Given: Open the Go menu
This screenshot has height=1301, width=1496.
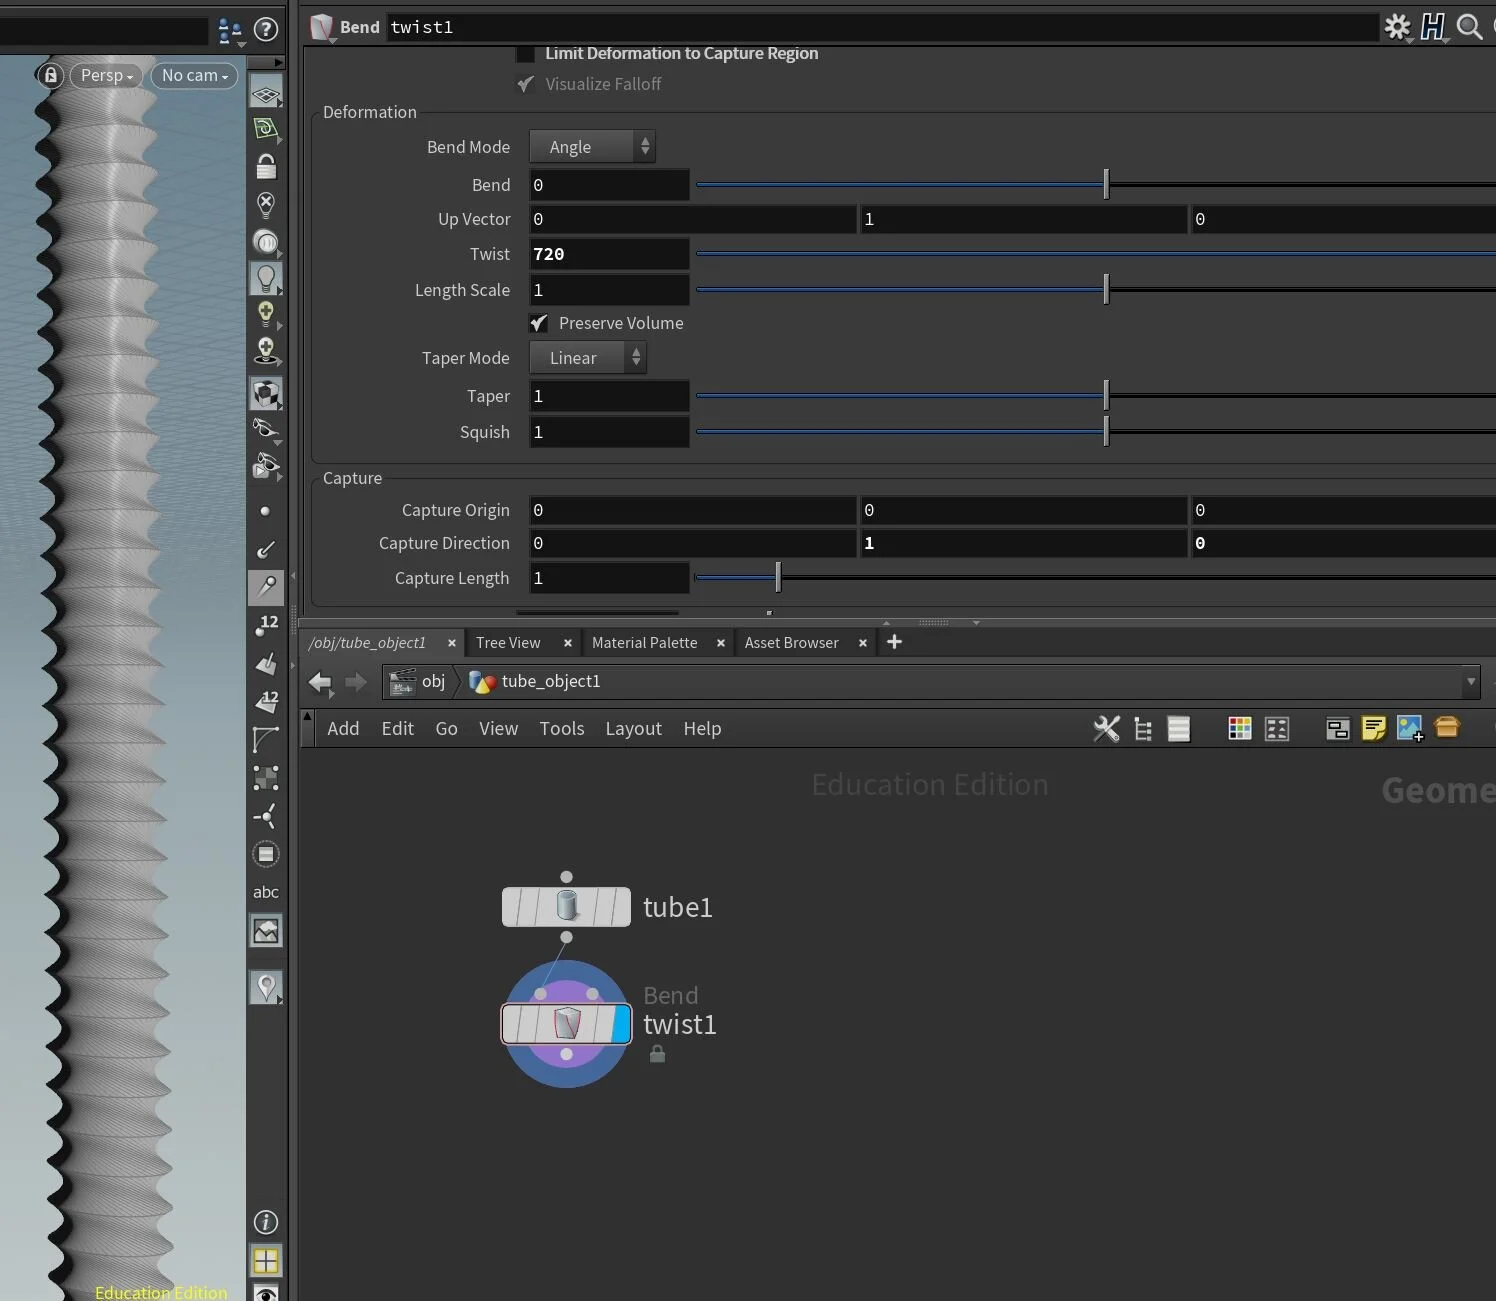Looking at the screenshot, I should [x=446, y=729].
